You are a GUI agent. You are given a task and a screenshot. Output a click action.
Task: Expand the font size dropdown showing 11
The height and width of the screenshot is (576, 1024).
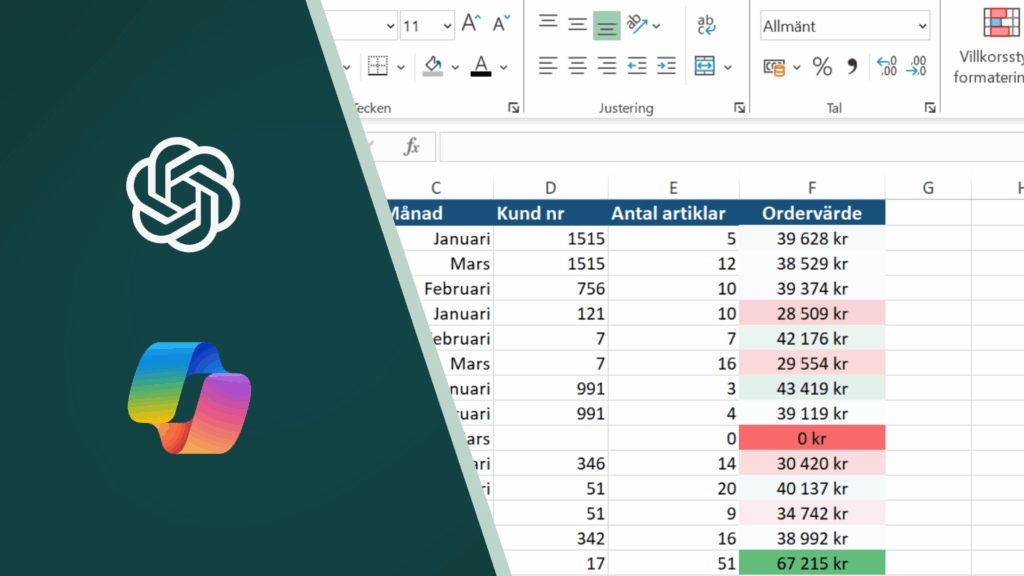tap(444, 26)
